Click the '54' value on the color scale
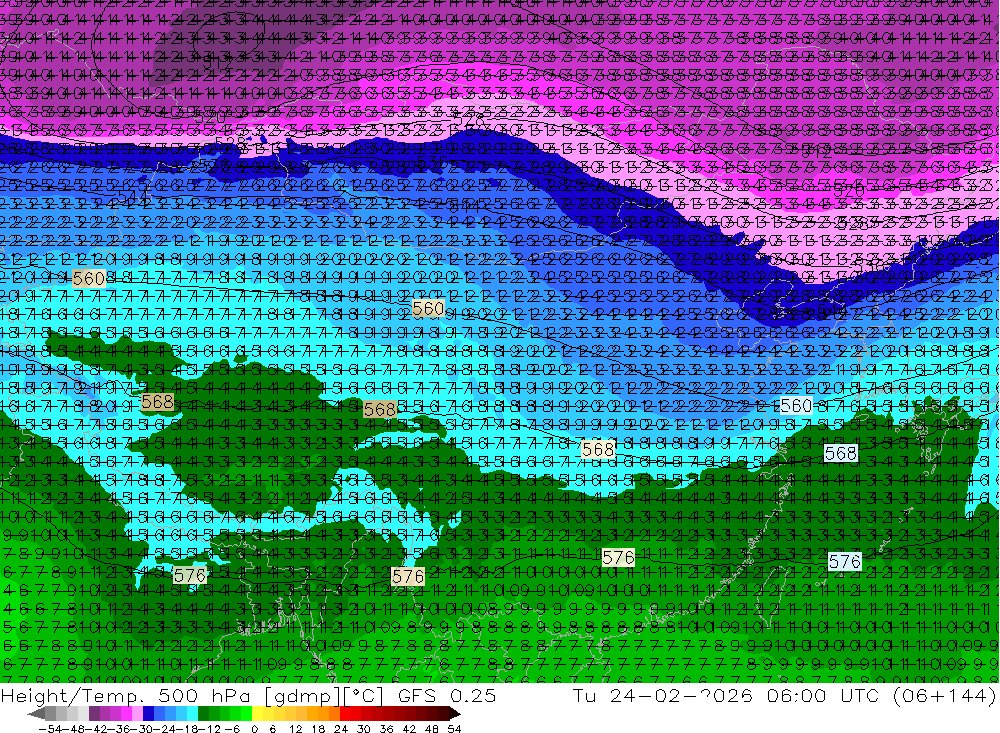The width and height of the screenshot is (1000, 733). (x=454, y=729)
